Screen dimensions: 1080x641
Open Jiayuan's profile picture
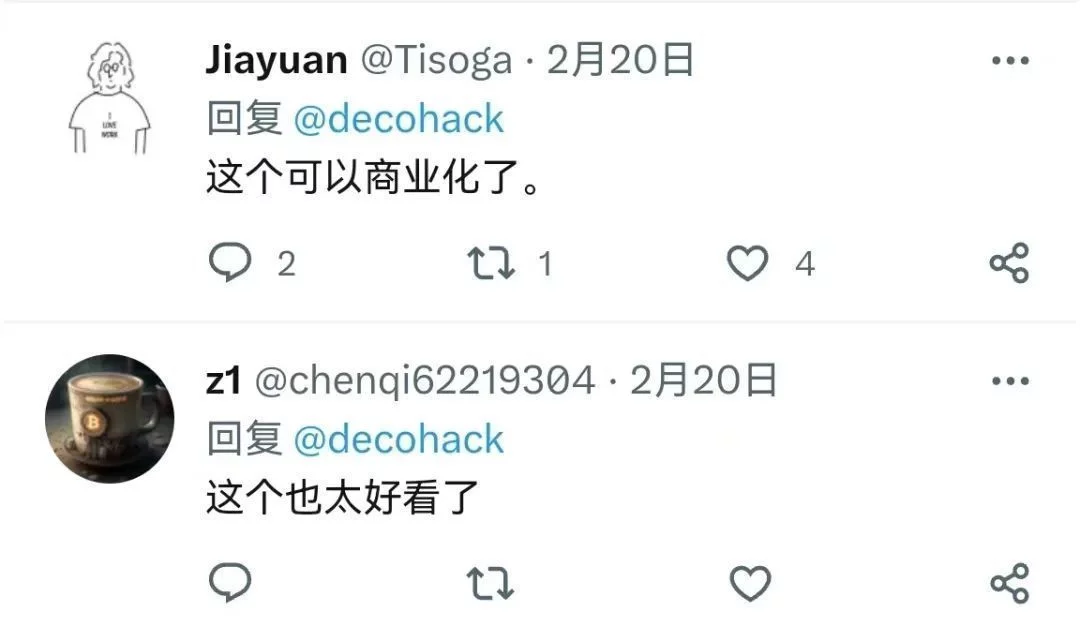click(x=110, y=98)
